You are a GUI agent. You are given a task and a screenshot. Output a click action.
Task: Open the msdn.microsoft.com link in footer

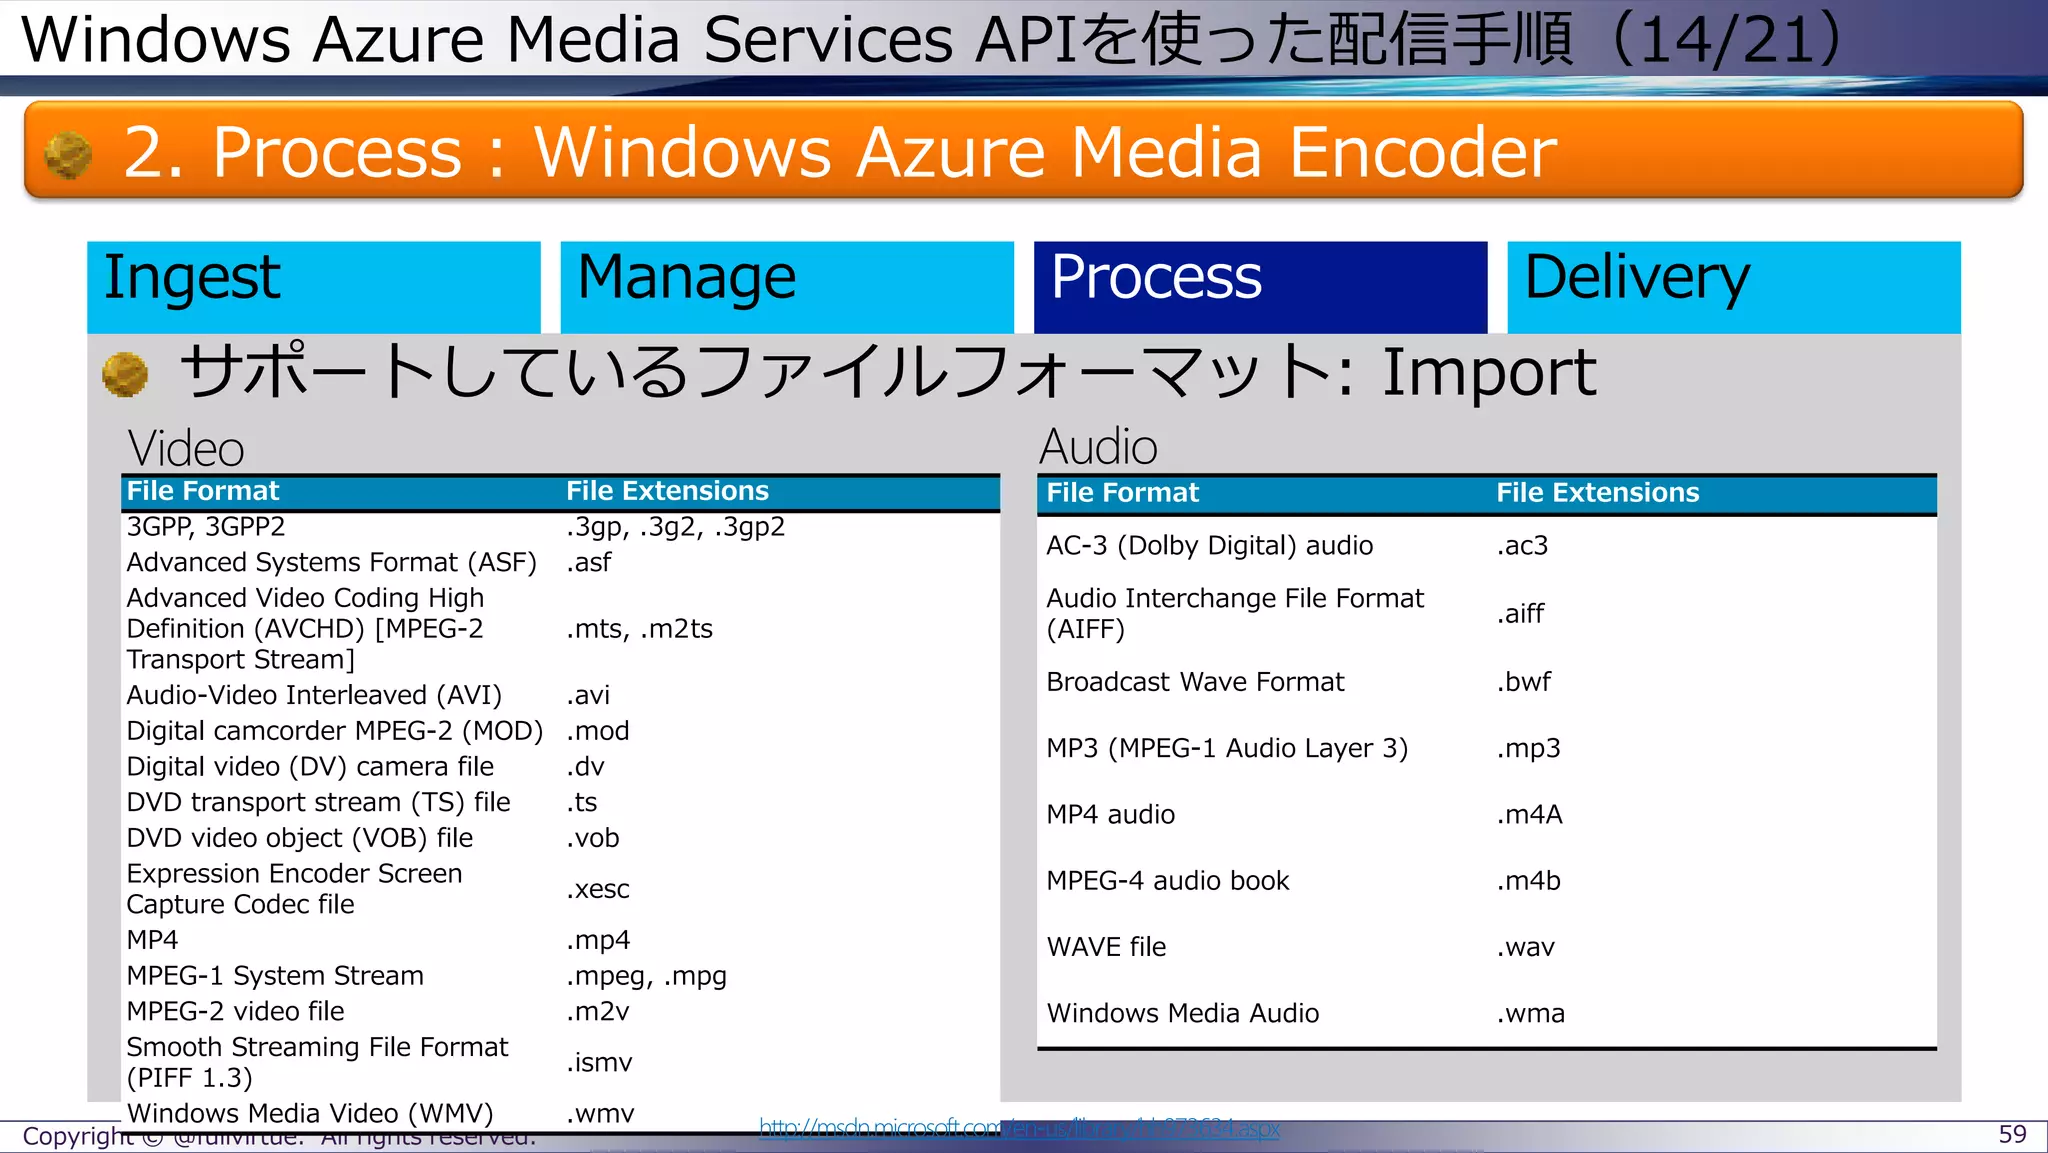1019,1128
